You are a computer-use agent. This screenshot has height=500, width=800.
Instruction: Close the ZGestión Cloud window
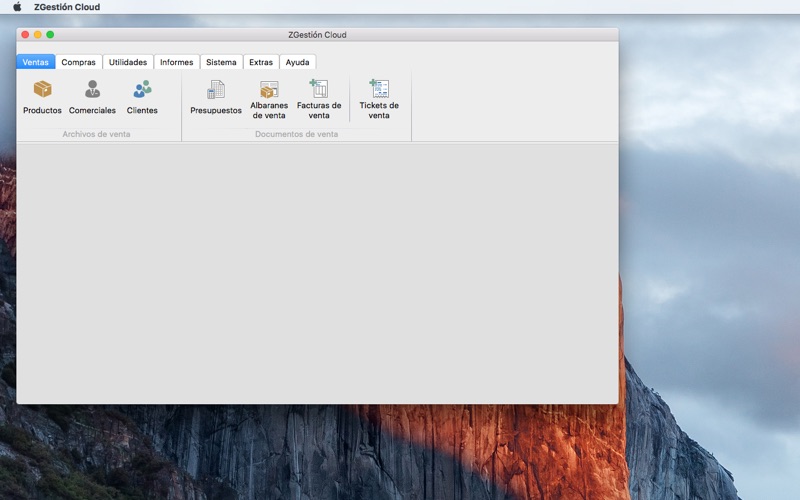point(25,35)
